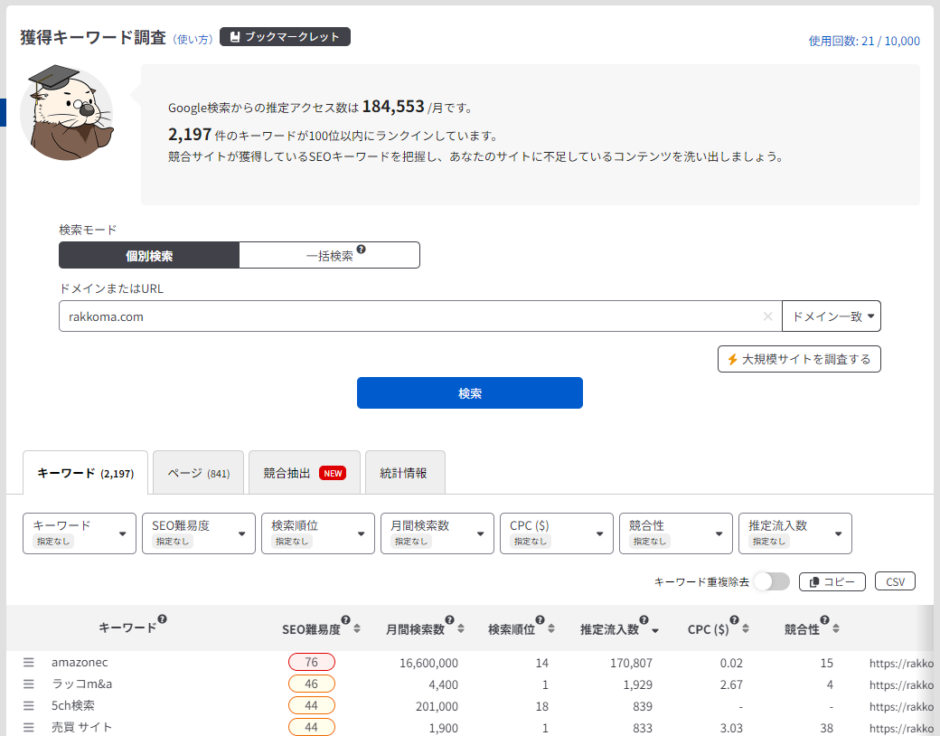940x736 pixels.
Task: Select 個別検索 search mode
Action: coord(149,255)
